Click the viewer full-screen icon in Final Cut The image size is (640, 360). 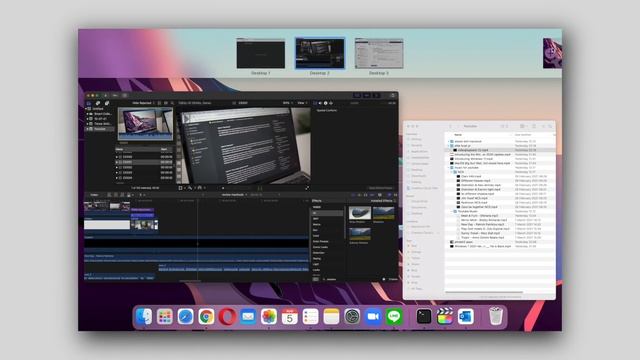[x=307, y=188]
